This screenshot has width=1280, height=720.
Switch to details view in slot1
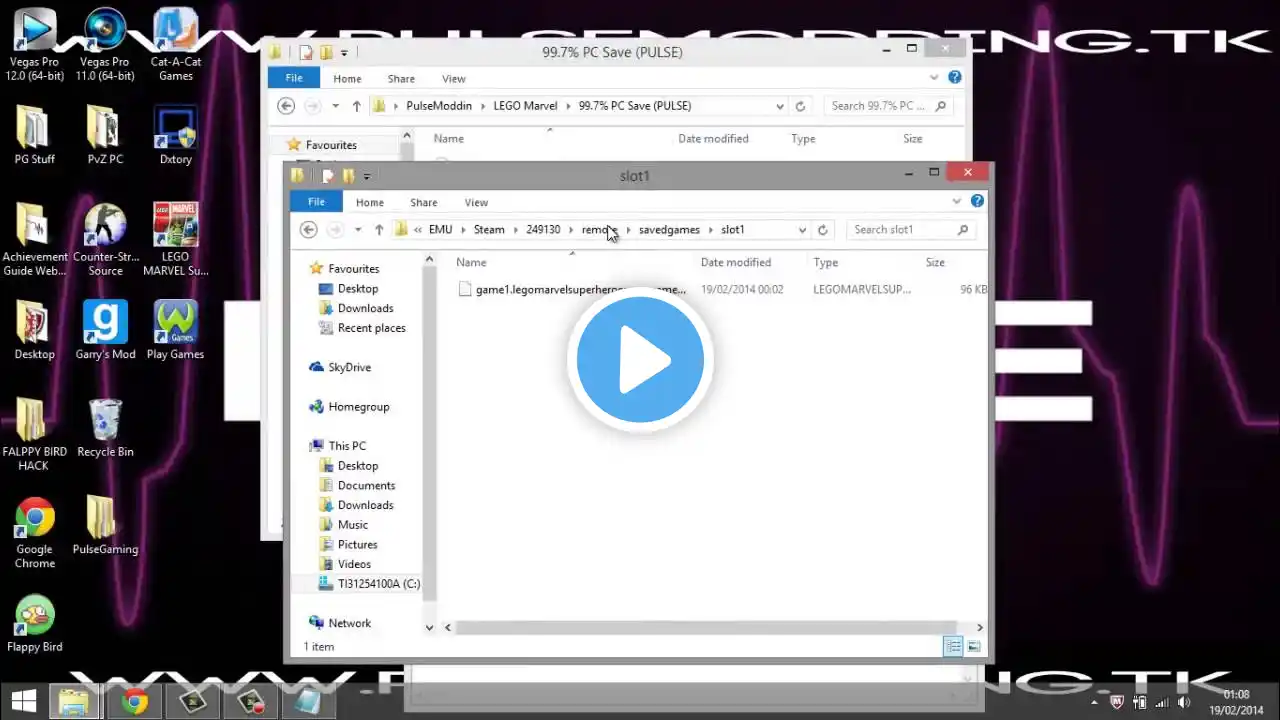pyautogui.click(x=953, y=647)
